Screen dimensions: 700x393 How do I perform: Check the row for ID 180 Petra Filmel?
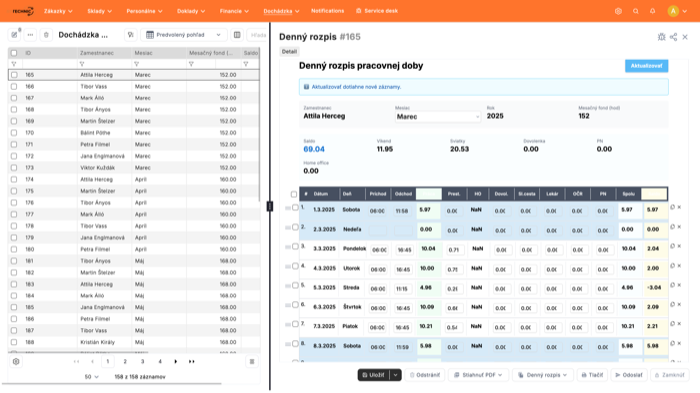(14, 249)
